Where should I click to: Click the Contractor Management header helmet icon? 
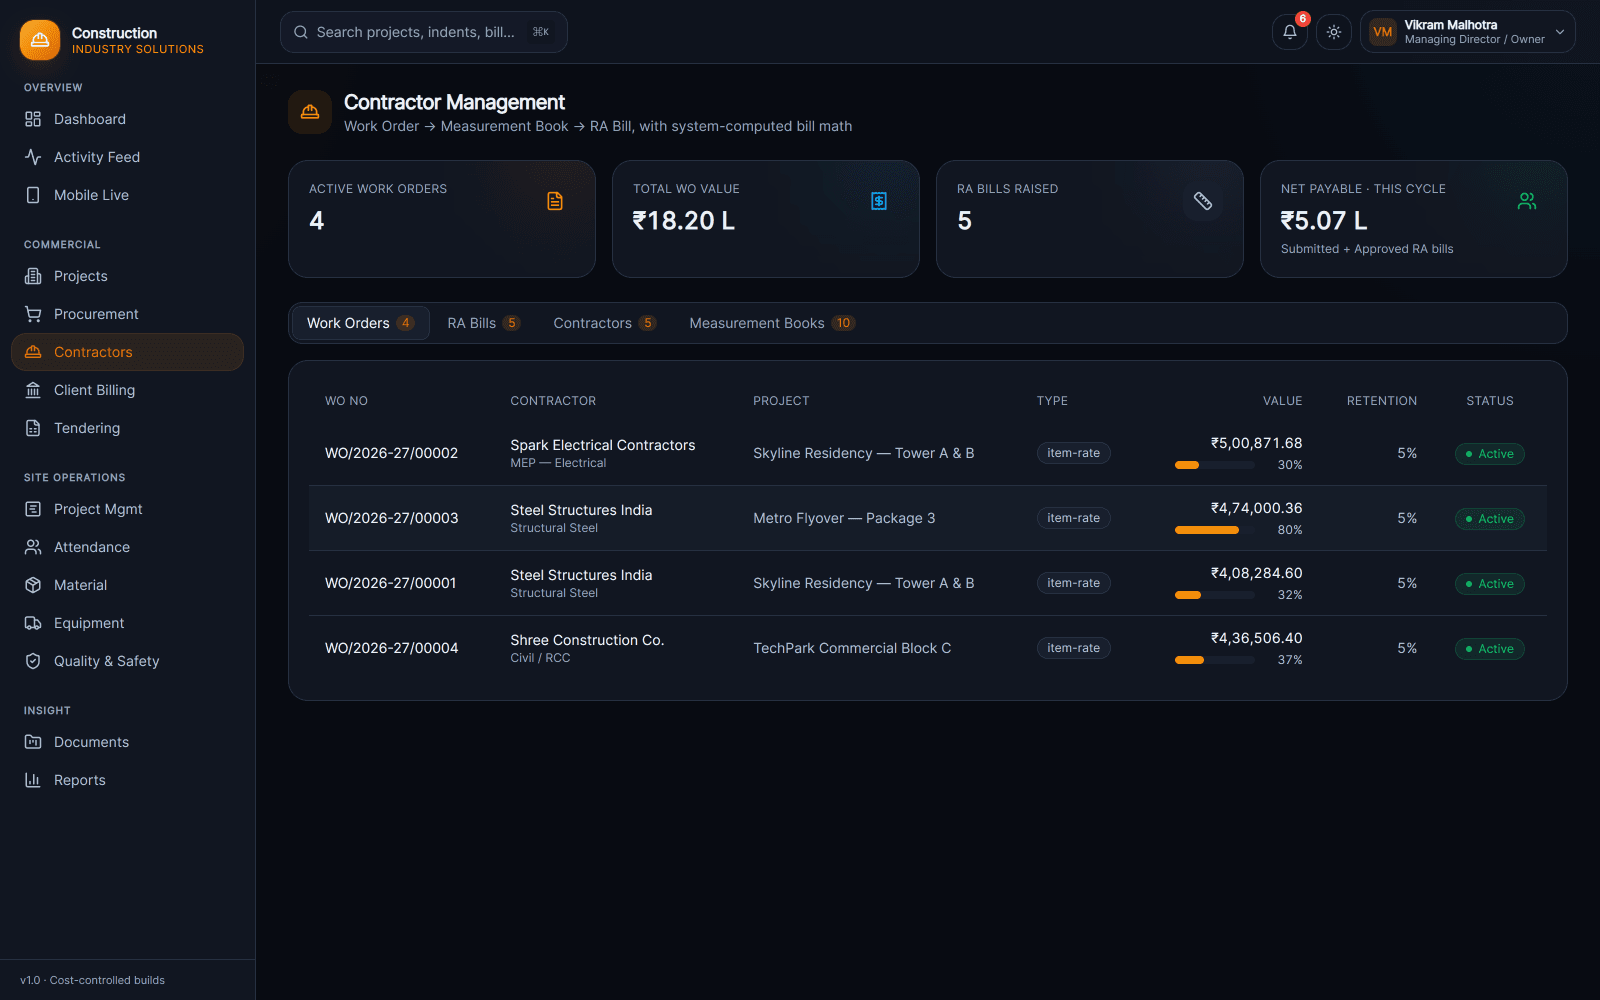tap(310, 112)
